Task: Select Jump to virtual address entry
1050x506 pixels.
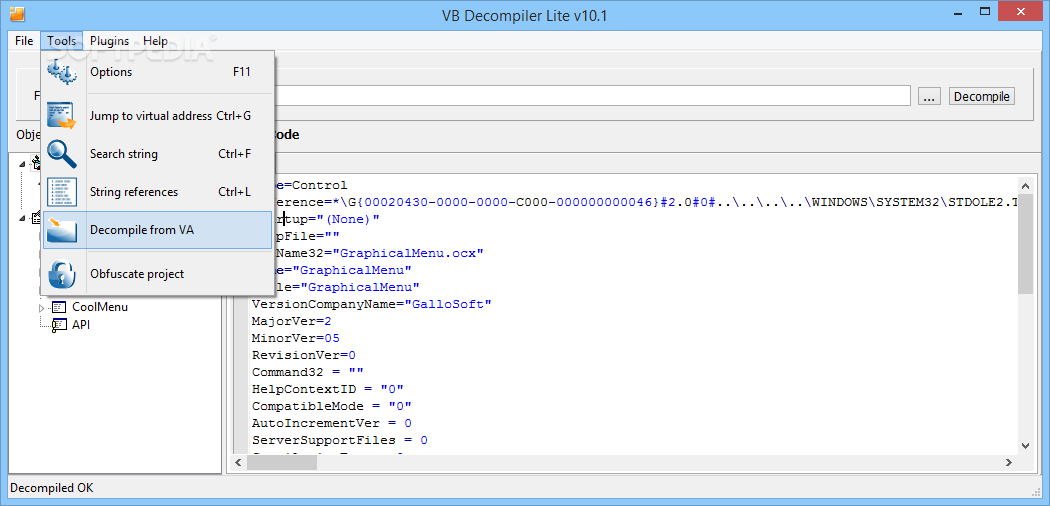Action: point(158,116)
